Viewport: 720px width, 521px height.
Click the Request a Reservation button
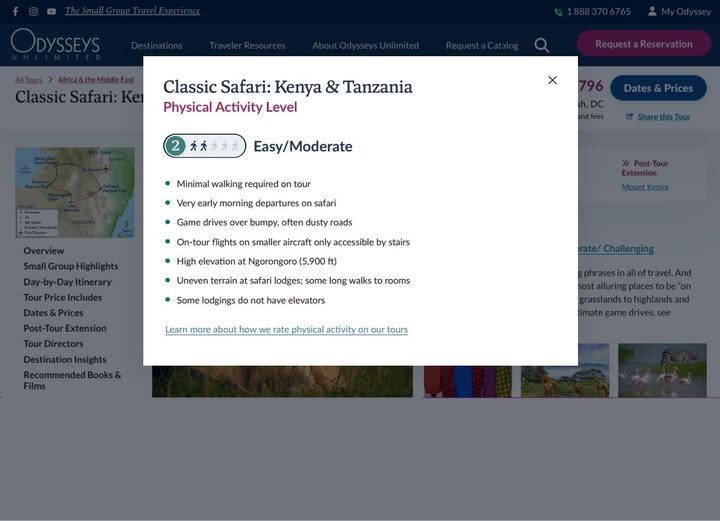coord(644,44)
